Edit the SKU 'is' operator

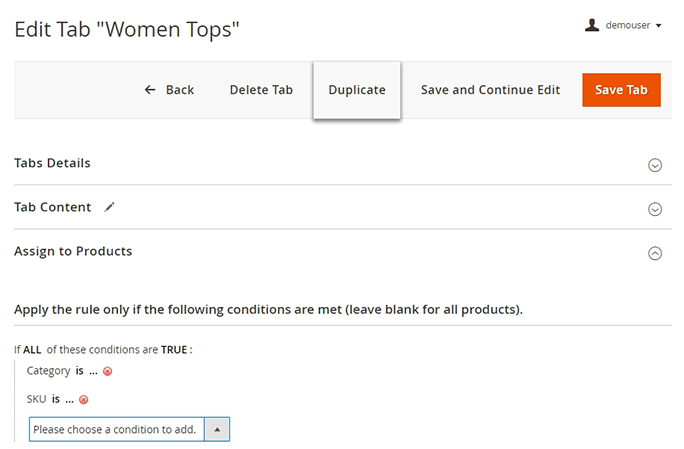click(x=55, y=400)
